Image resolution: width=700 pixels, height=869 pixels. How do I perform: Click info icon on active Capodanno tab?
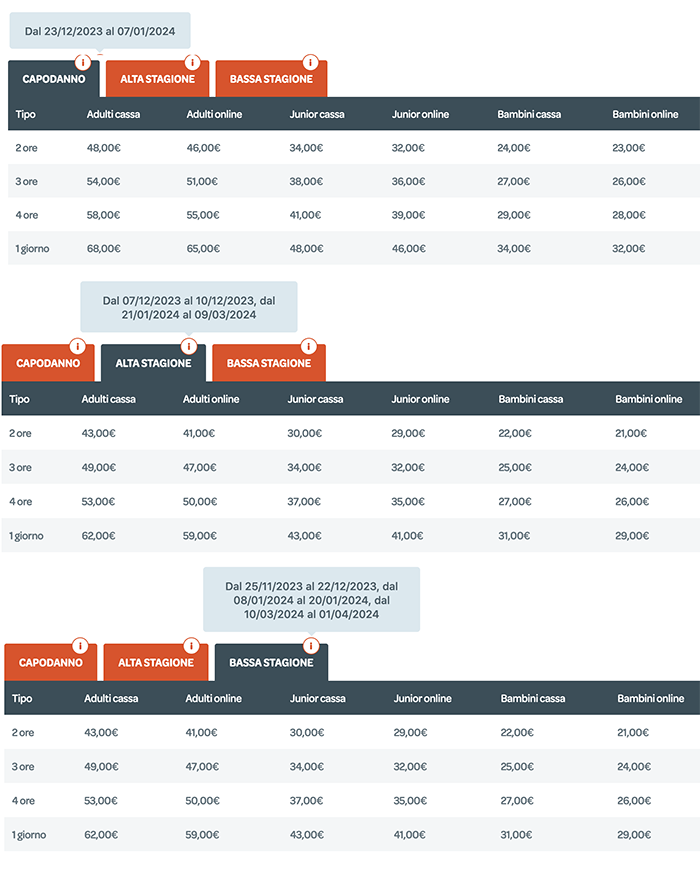point(83,62)
